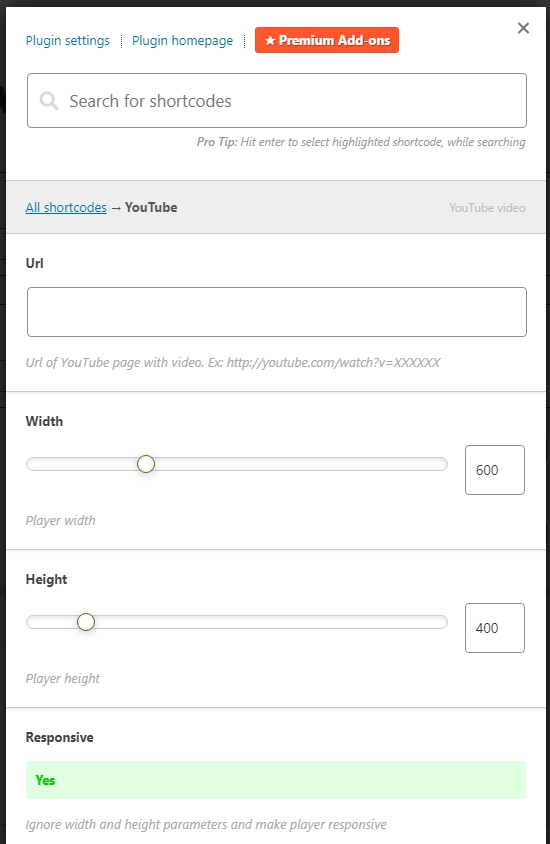Screen dimensions: 550x844
Task: Click the Height slider track's far end
Action: (x=441, y=622)
